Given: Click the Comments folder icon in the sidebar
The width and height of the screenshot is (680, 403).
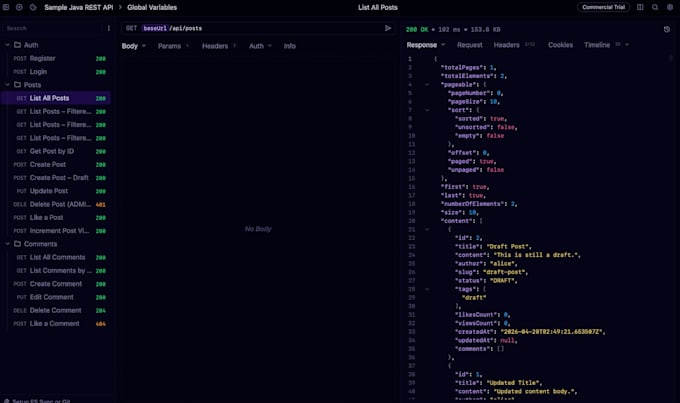Looking at the screenshot, I should (x=17, y=244).
